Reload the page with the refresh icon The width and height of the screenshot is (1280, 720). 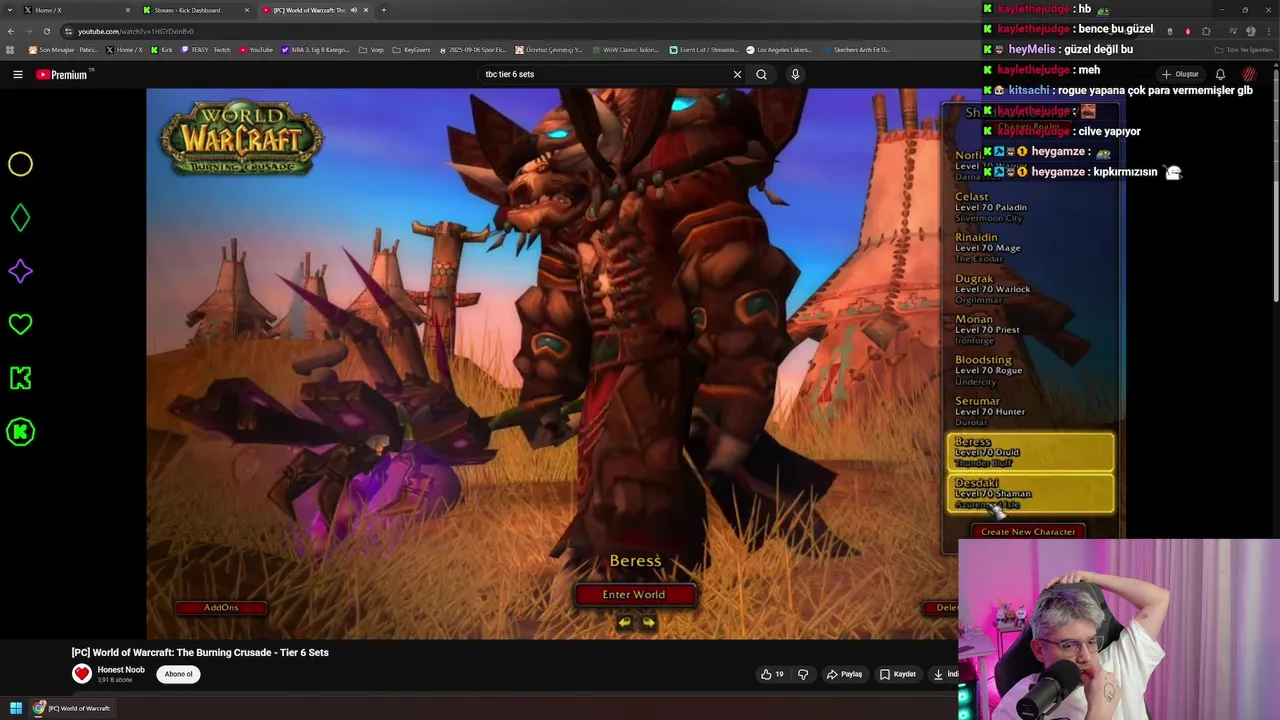46,31
